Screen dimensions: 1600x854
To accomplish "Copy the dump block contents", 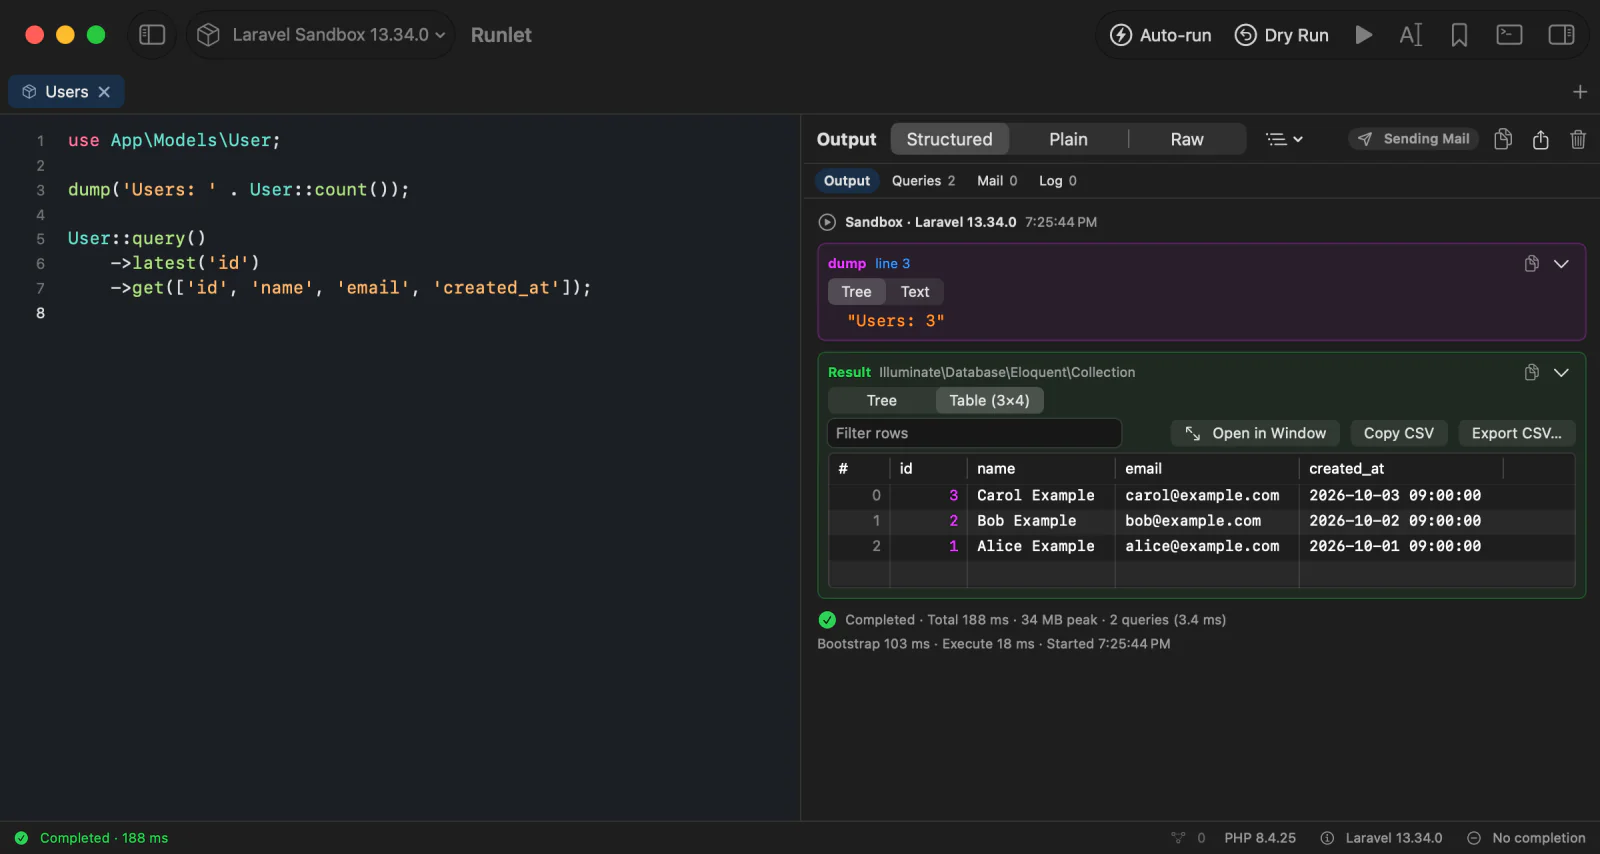I will click(x=1531, y=264).
